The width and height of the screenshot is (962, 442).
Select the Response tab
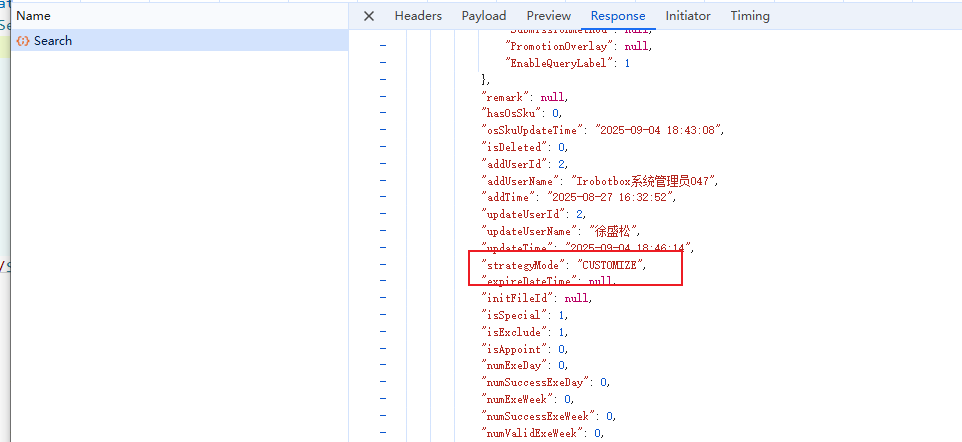pos(618,16)
